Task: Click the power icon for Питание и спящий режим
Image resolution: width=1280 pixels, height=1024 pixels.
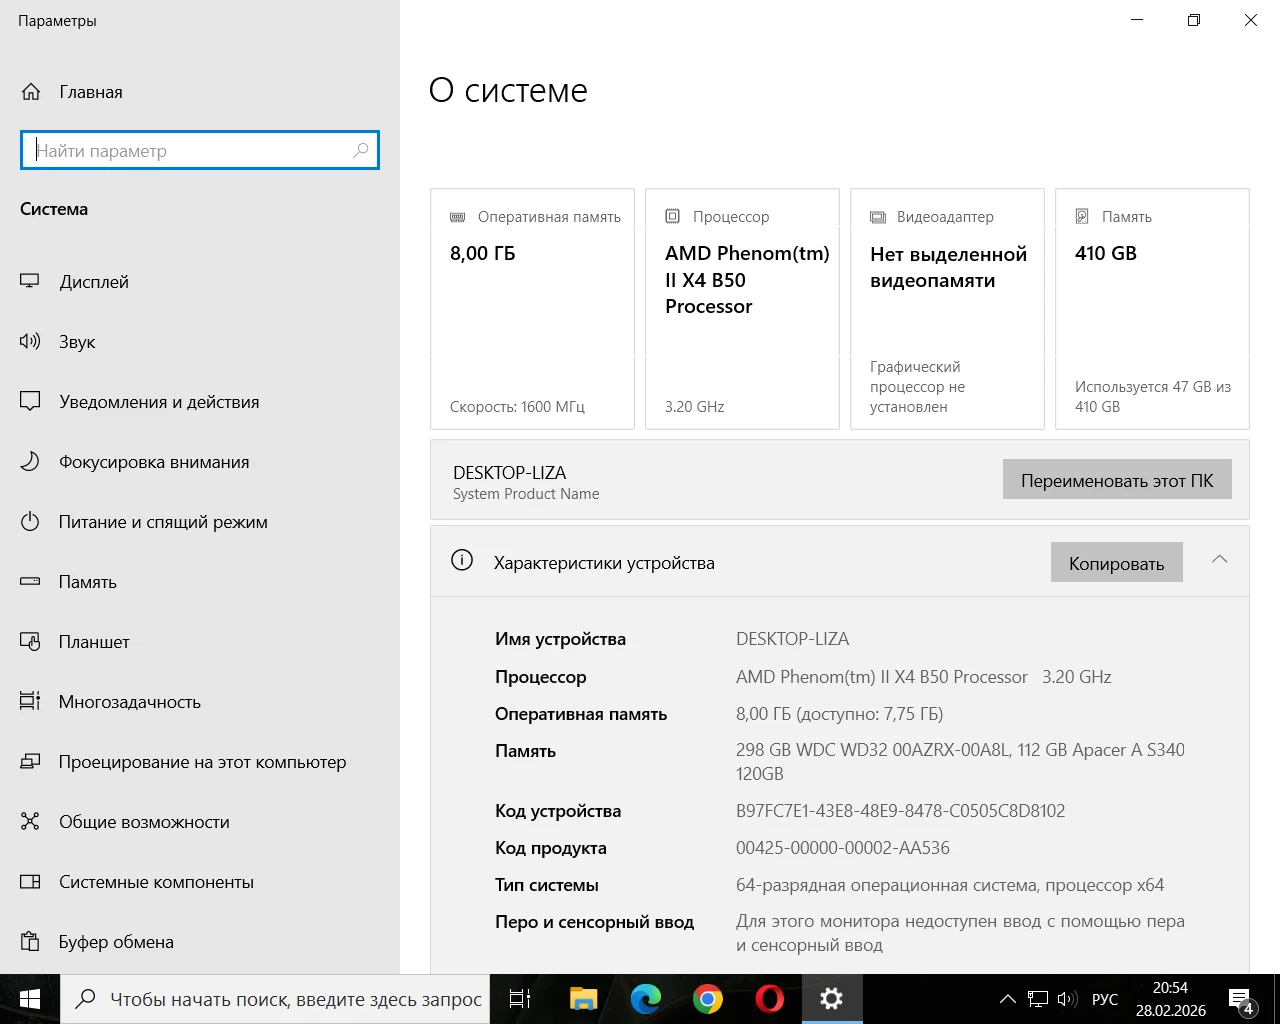Action: point(30,522)
